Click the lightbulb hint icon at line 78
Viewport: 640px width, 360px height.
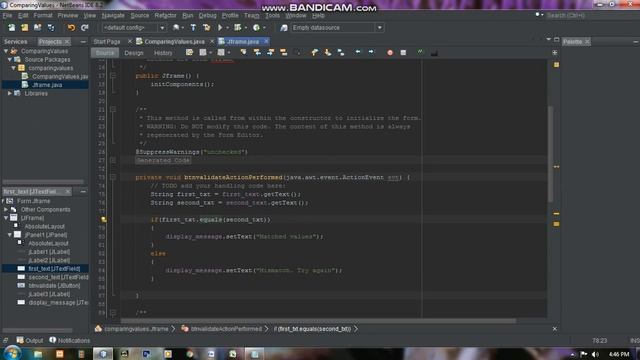point(104,220)
